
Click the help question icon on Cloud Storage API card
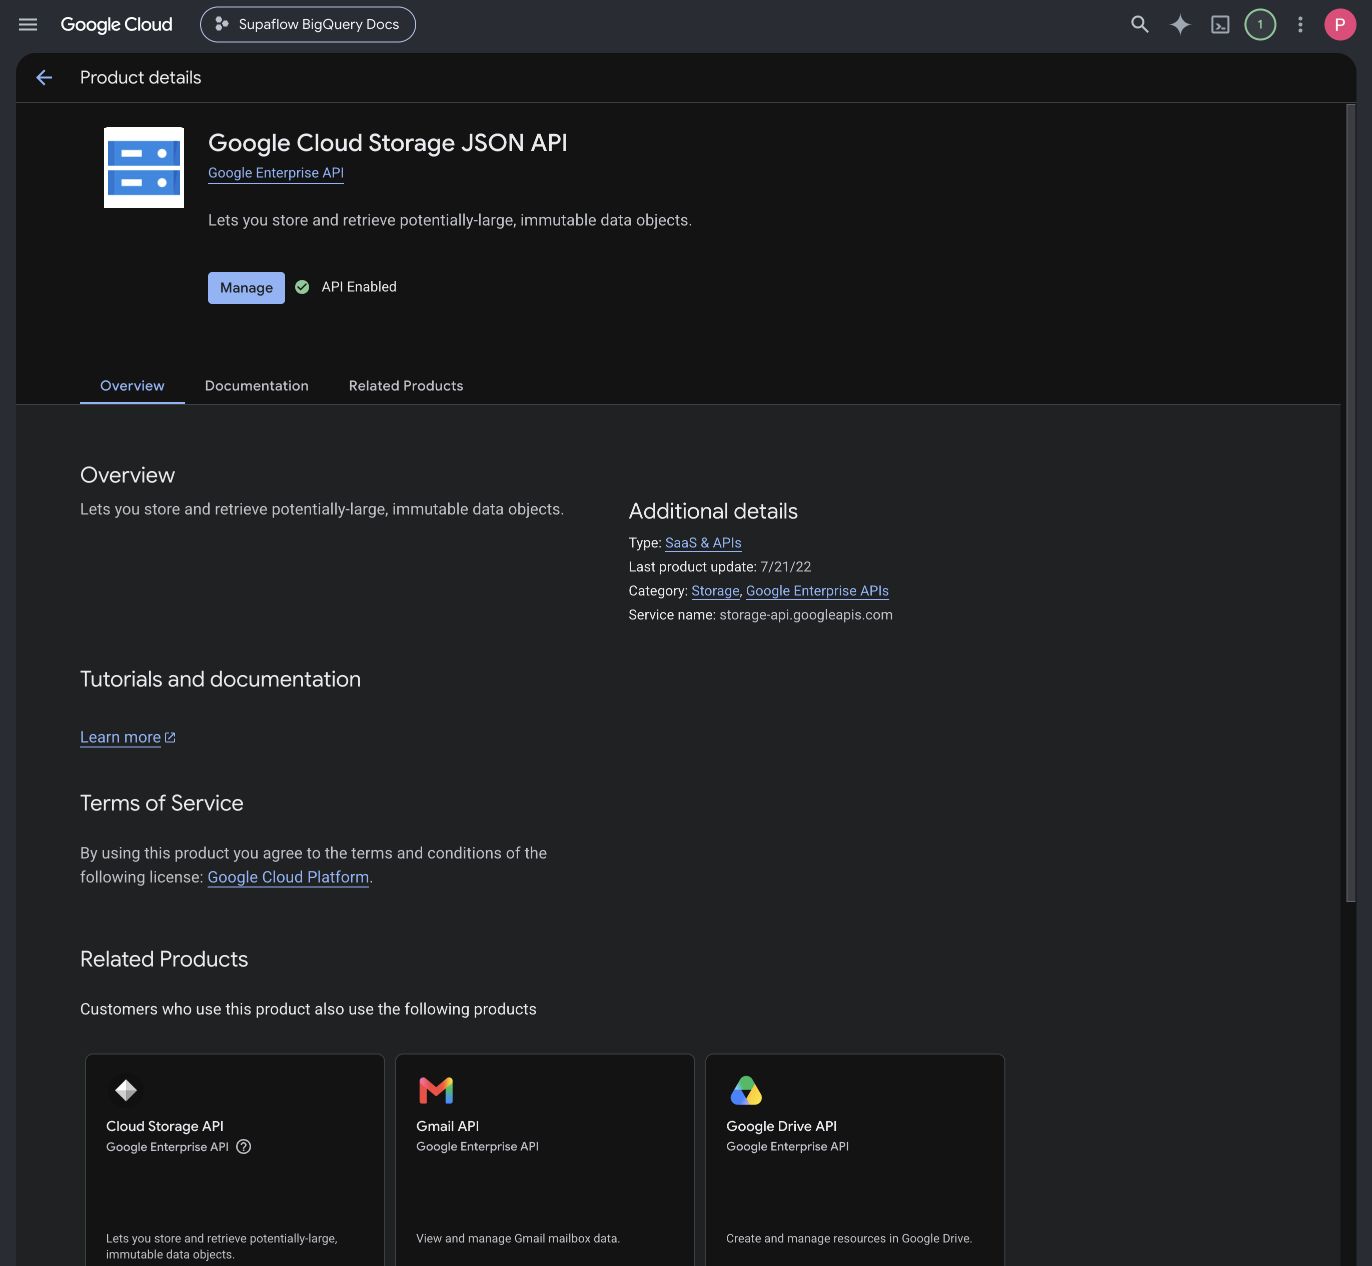point(244,1147)
